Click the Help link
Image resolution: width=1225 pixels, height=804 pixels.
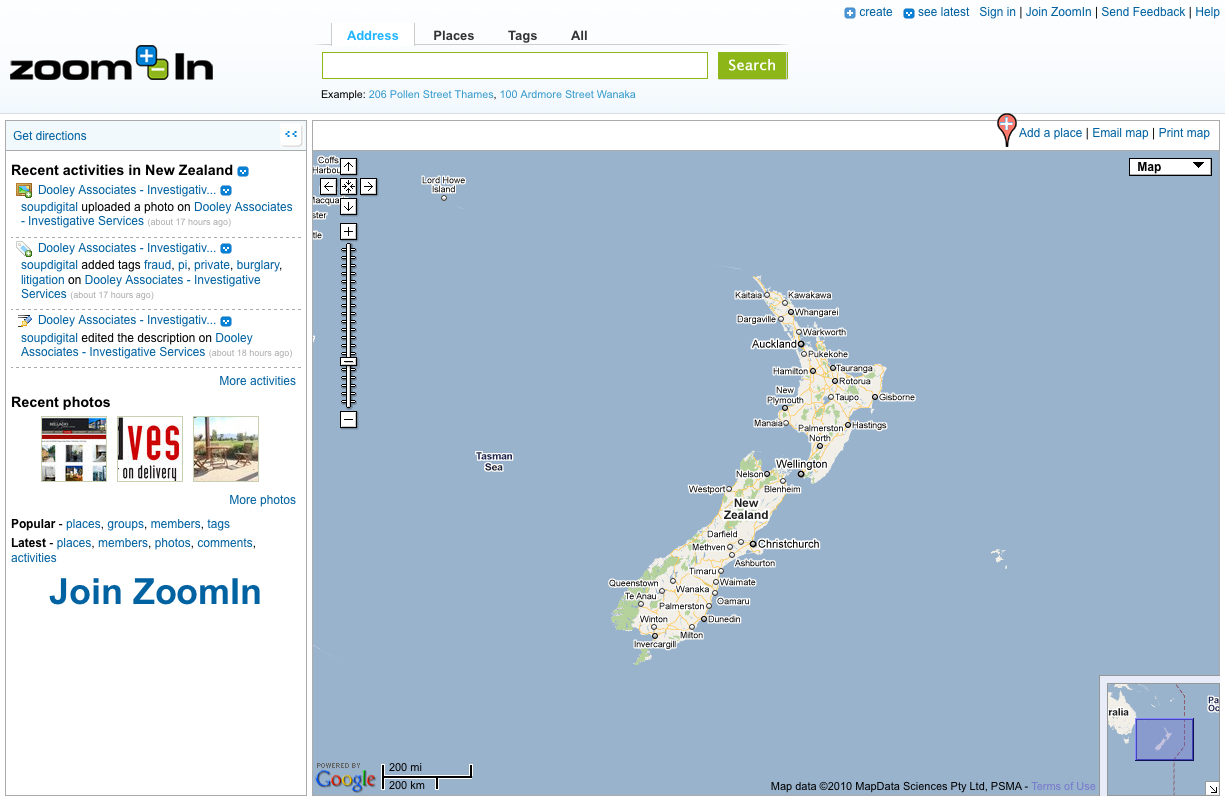click(1207, 12)
